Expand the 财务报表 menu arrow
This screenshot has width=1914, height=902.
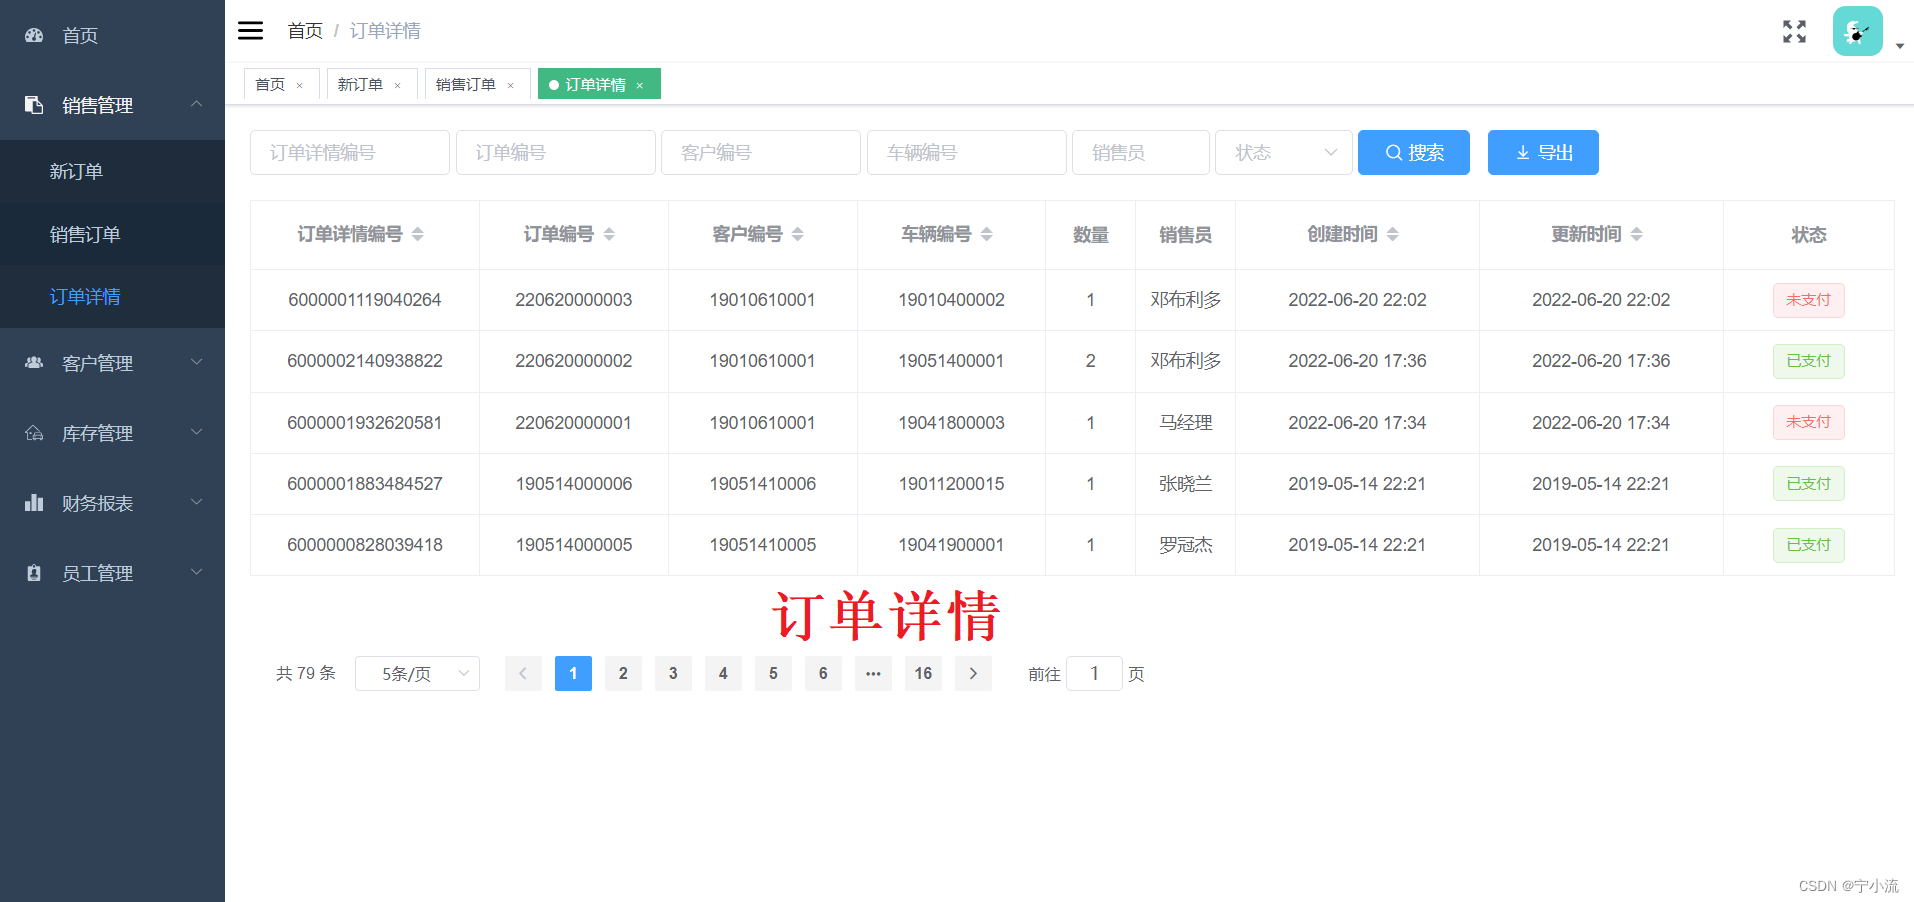pyautogui.click(x=197, y=502)
